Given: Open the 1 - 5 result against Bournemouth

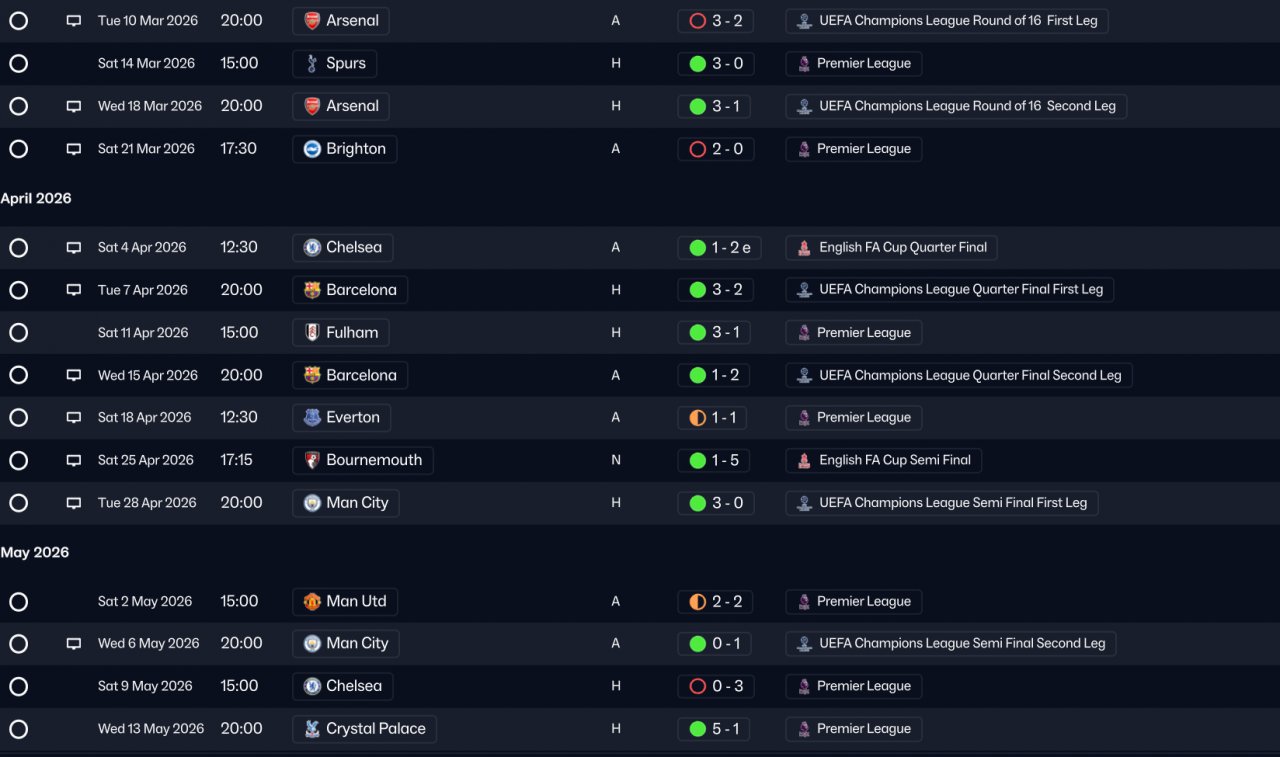Looking at the screenshot, I should 716,460.
